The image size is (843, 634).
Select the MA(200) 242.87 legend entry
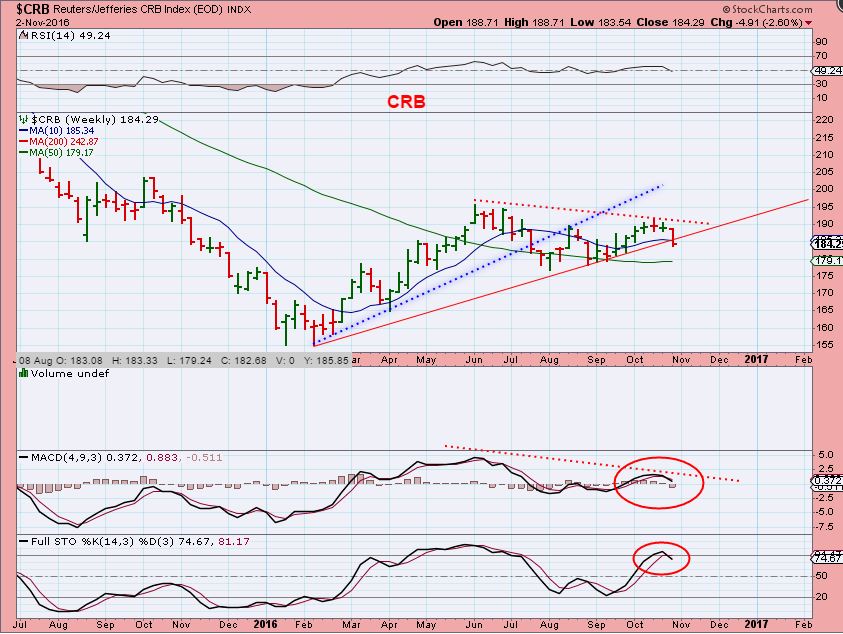coord(59,141)
